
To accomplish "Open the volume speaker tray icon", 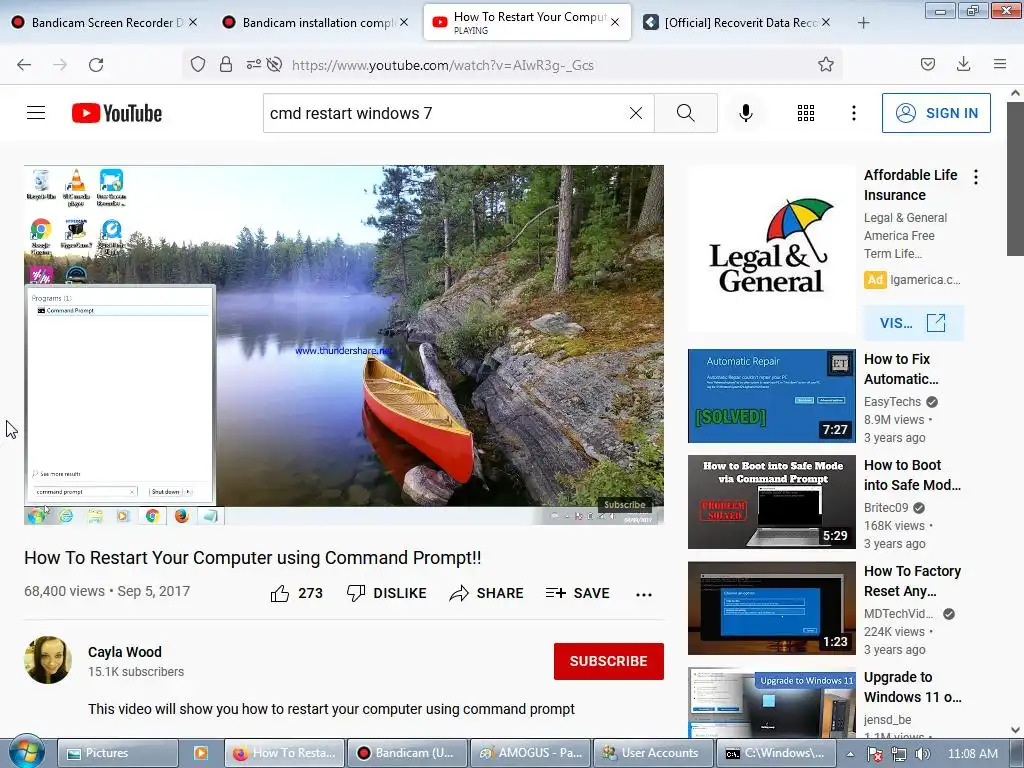I will point(923,754).
